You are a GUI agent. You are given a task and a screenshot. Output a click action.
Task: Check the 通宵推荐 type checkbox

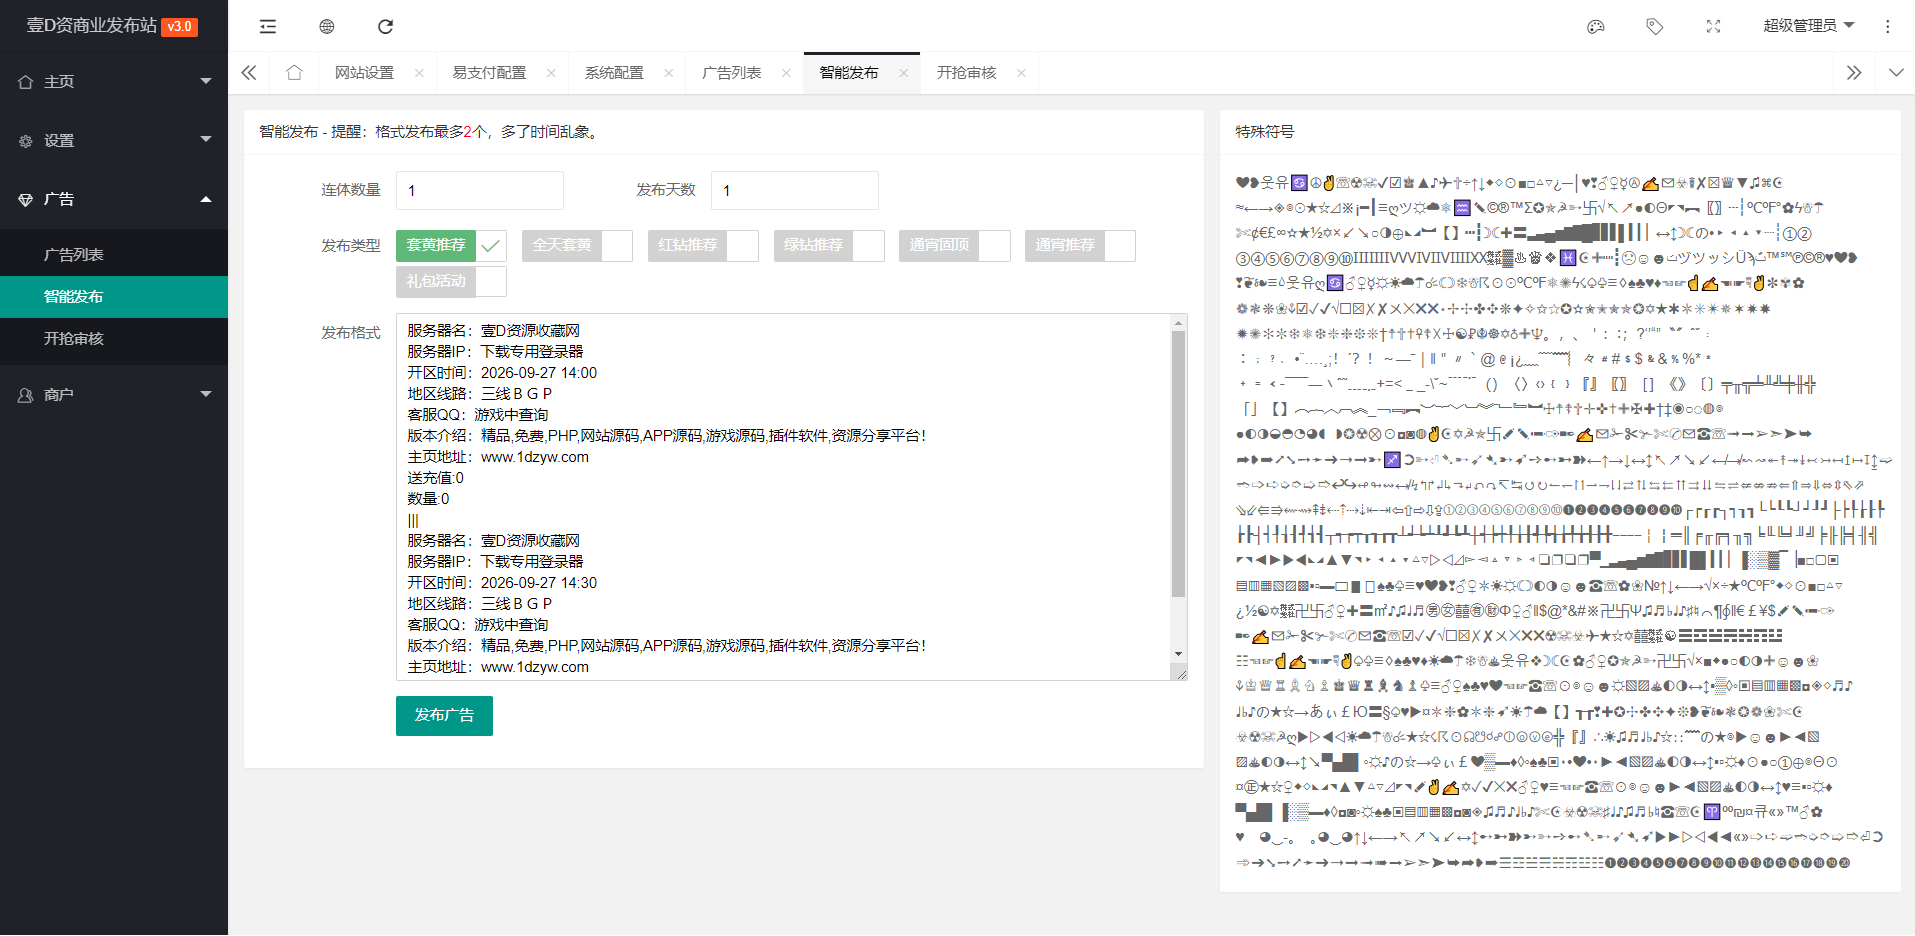point(1080,246)
